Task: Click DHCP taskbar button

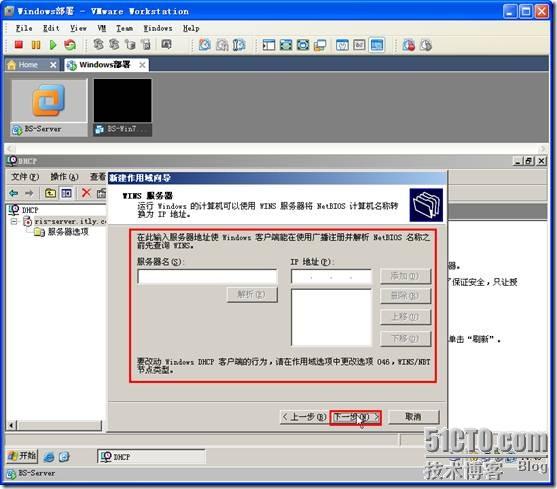Action: click(x=151, y=457)
